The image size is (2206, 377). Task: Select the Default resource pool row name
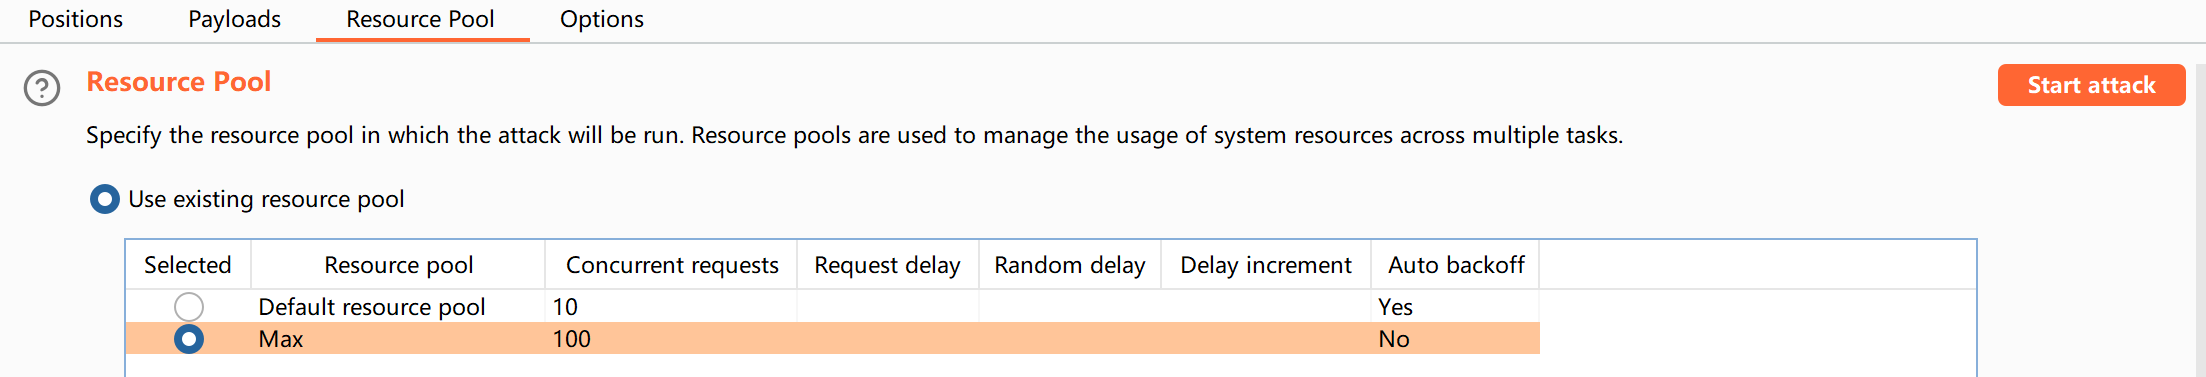coord(372,307)
